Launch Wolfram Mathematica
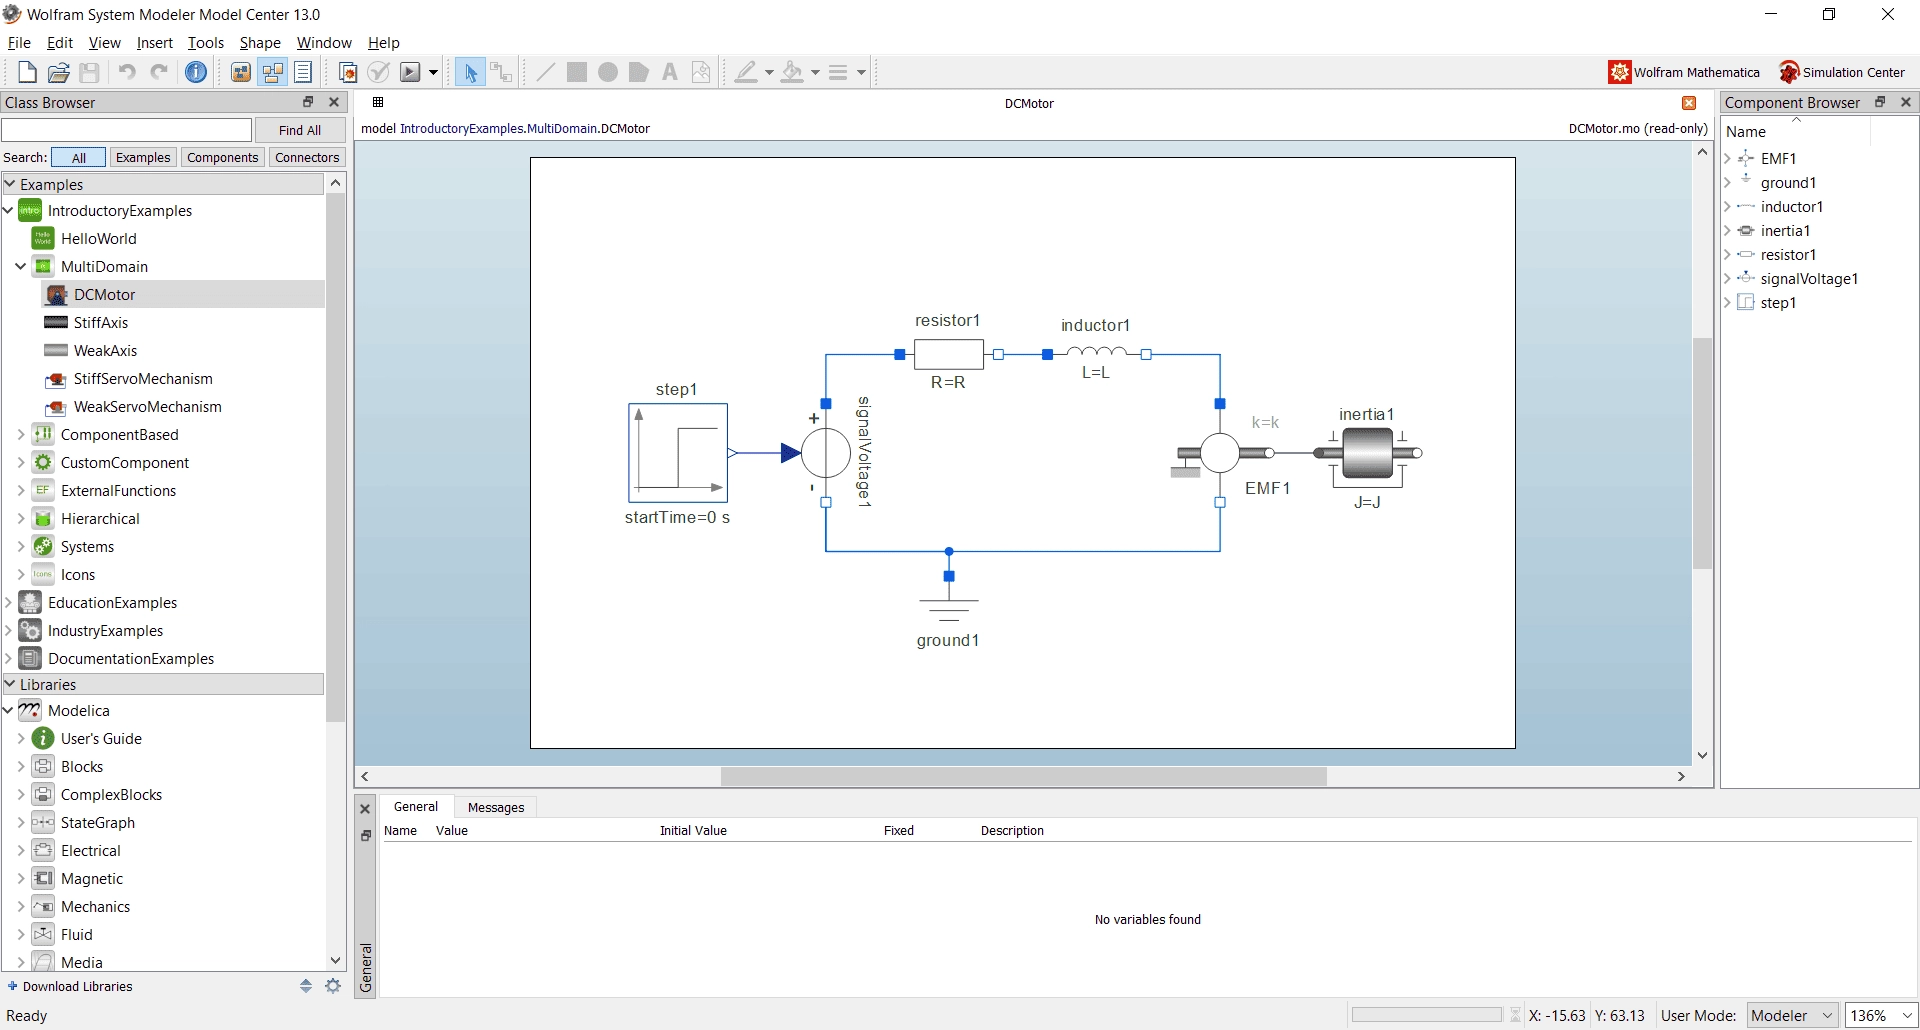This screenshot has width=1920, height=1030. pos(1684,72)
